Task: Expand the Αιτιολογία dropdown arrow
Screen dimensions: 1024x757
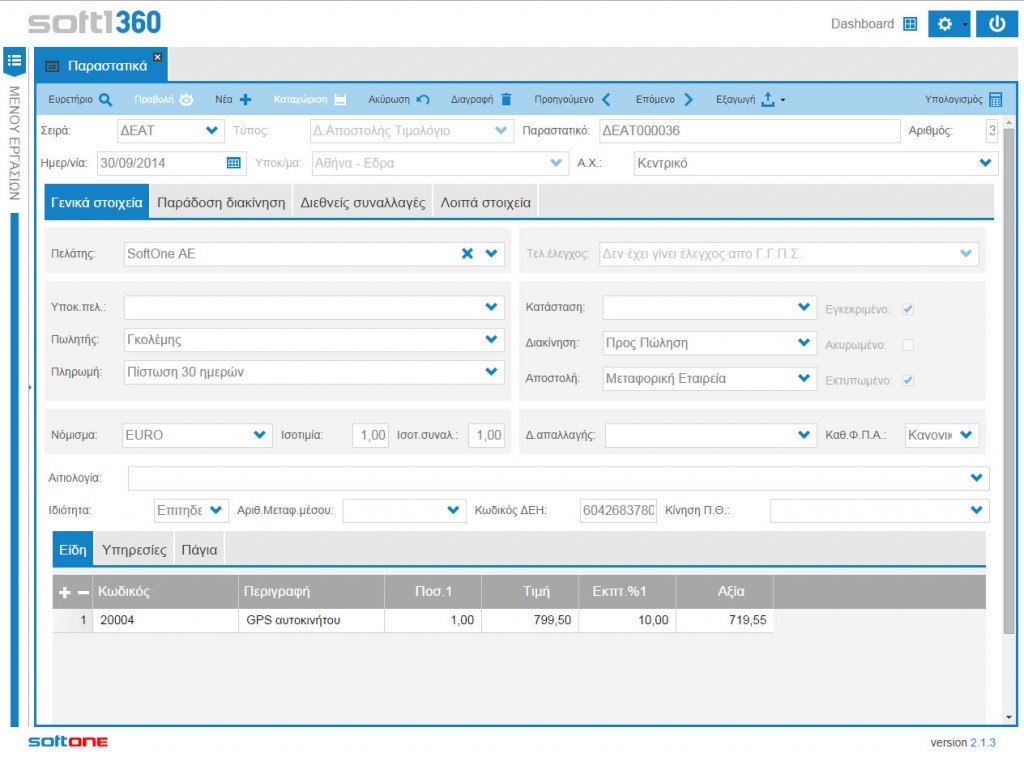Action: (976, 478)
